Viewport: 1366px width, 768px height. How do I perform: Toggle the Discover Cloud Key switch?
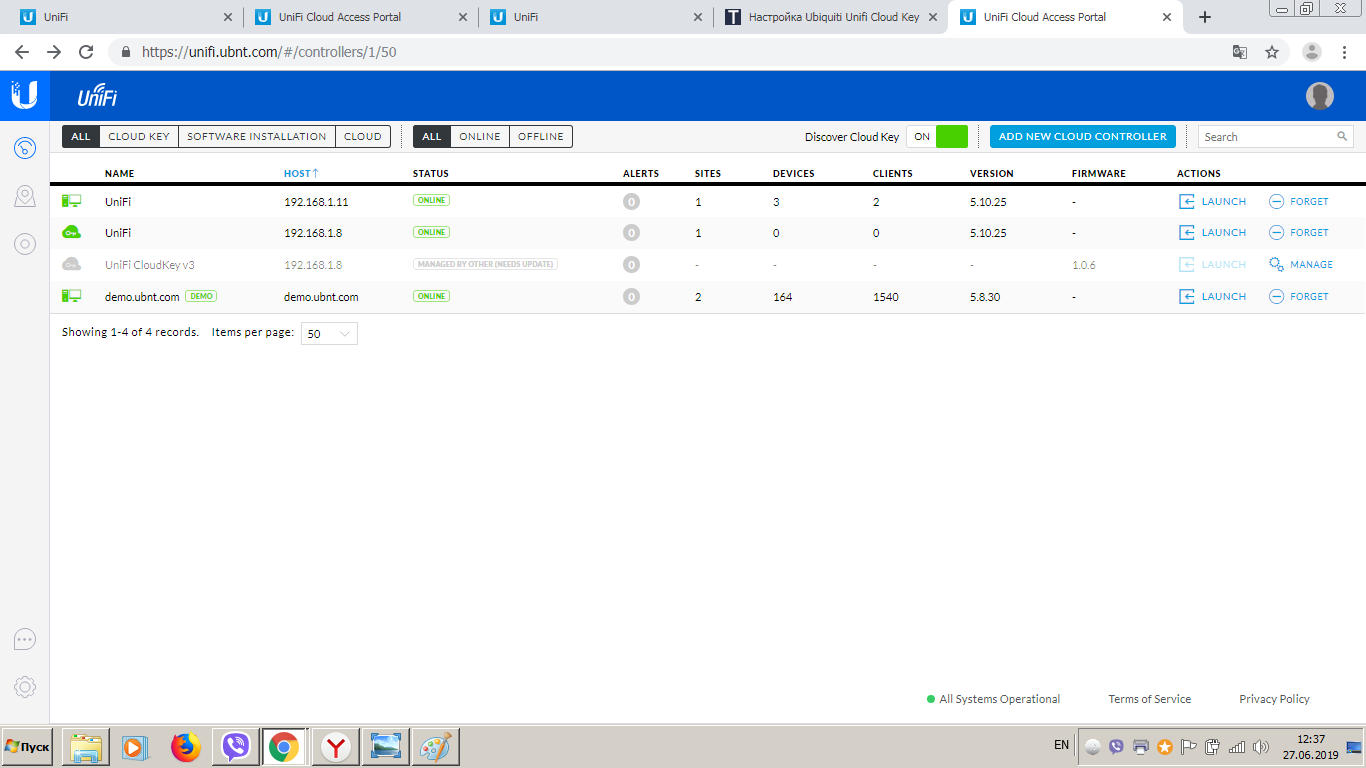coord(937,136)
